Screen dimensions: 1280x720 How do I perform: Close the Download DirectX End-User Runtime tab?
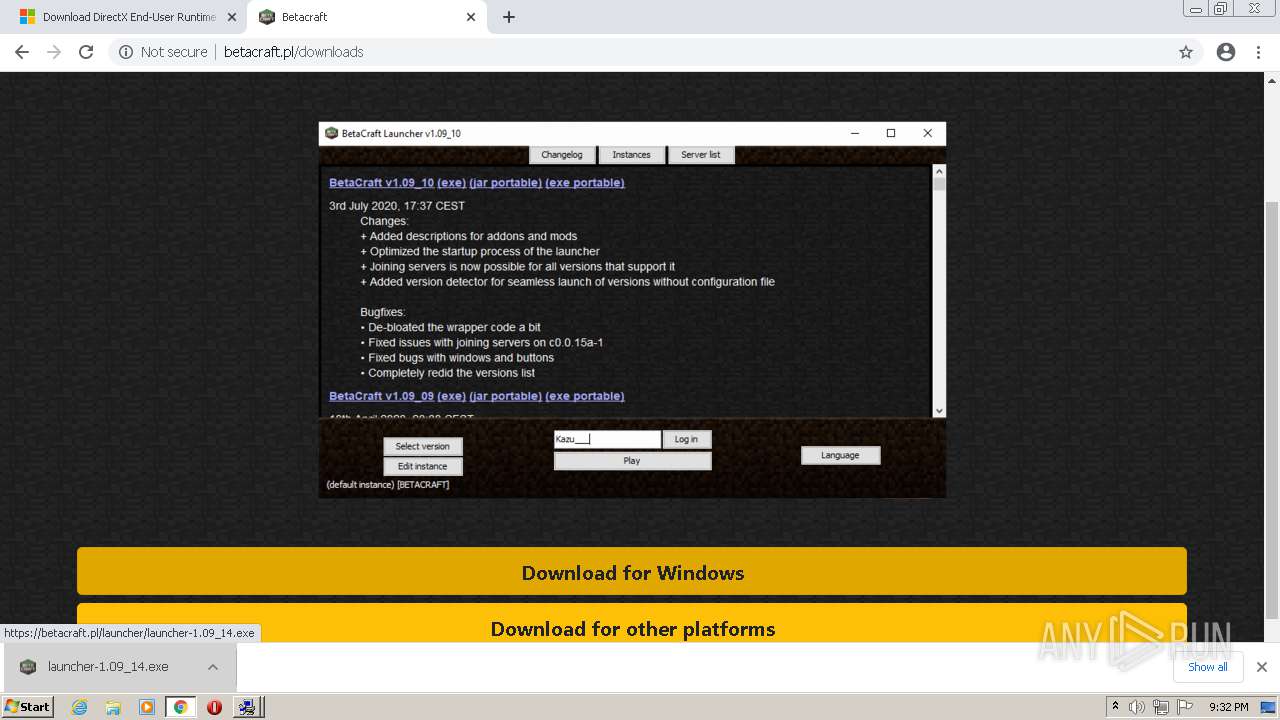point(232,17)
